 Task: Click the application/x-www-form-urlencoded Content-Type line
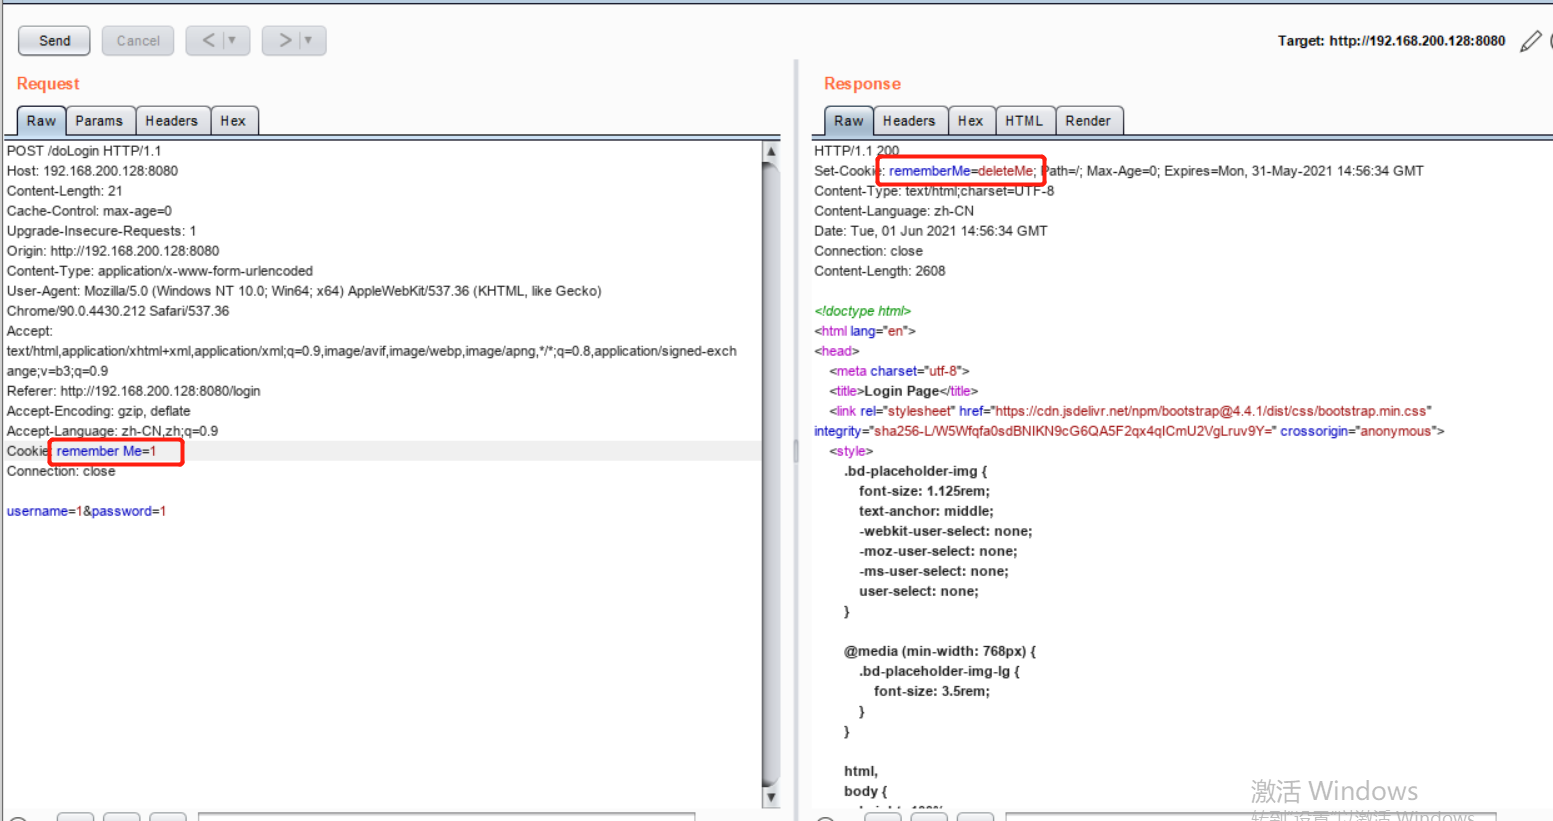(x=159, y=271)
